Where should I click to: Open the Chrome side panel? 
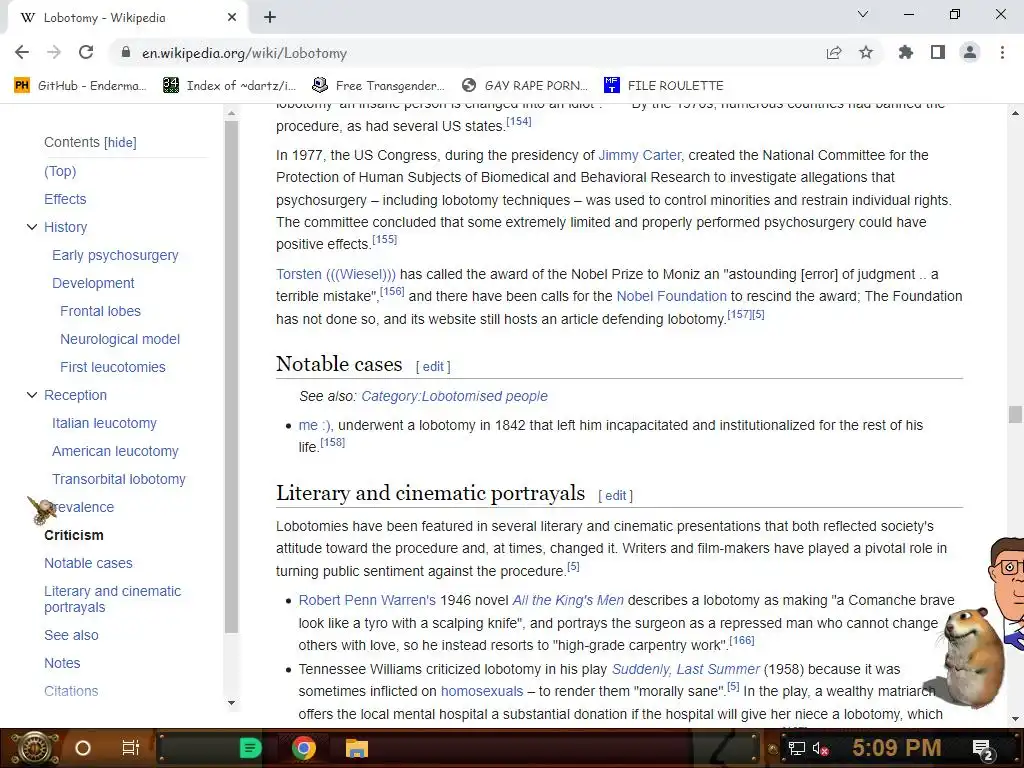click(x=938, y=53)
